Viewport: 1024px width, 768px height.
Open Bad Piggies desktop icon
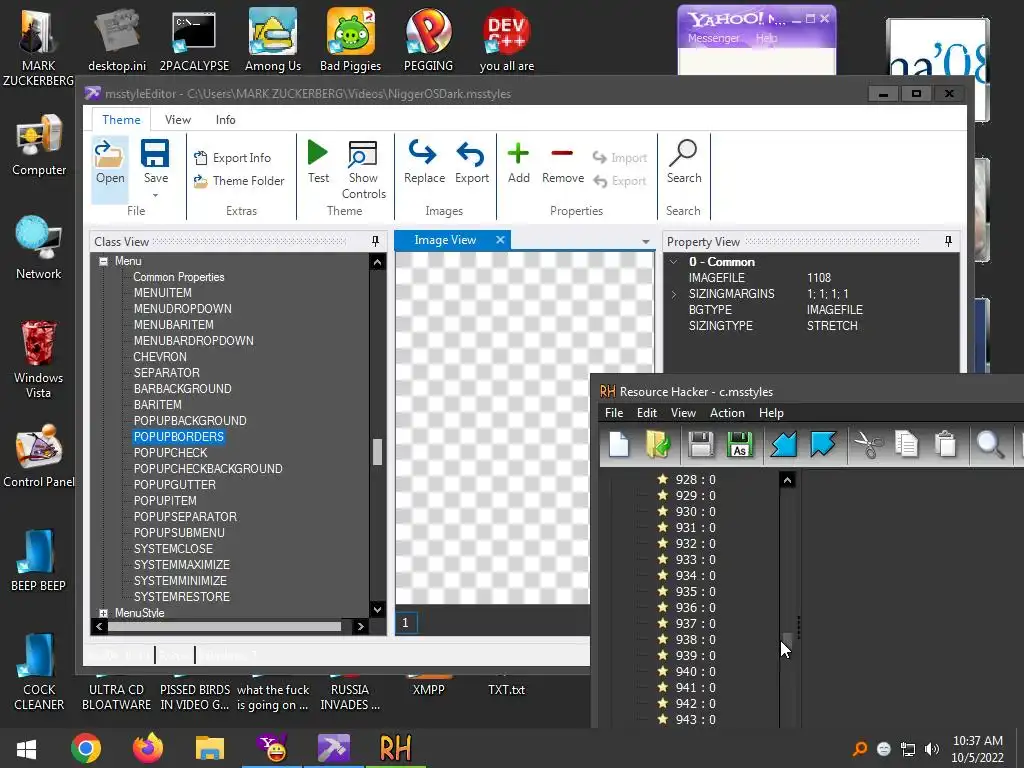tap(351, 40)
